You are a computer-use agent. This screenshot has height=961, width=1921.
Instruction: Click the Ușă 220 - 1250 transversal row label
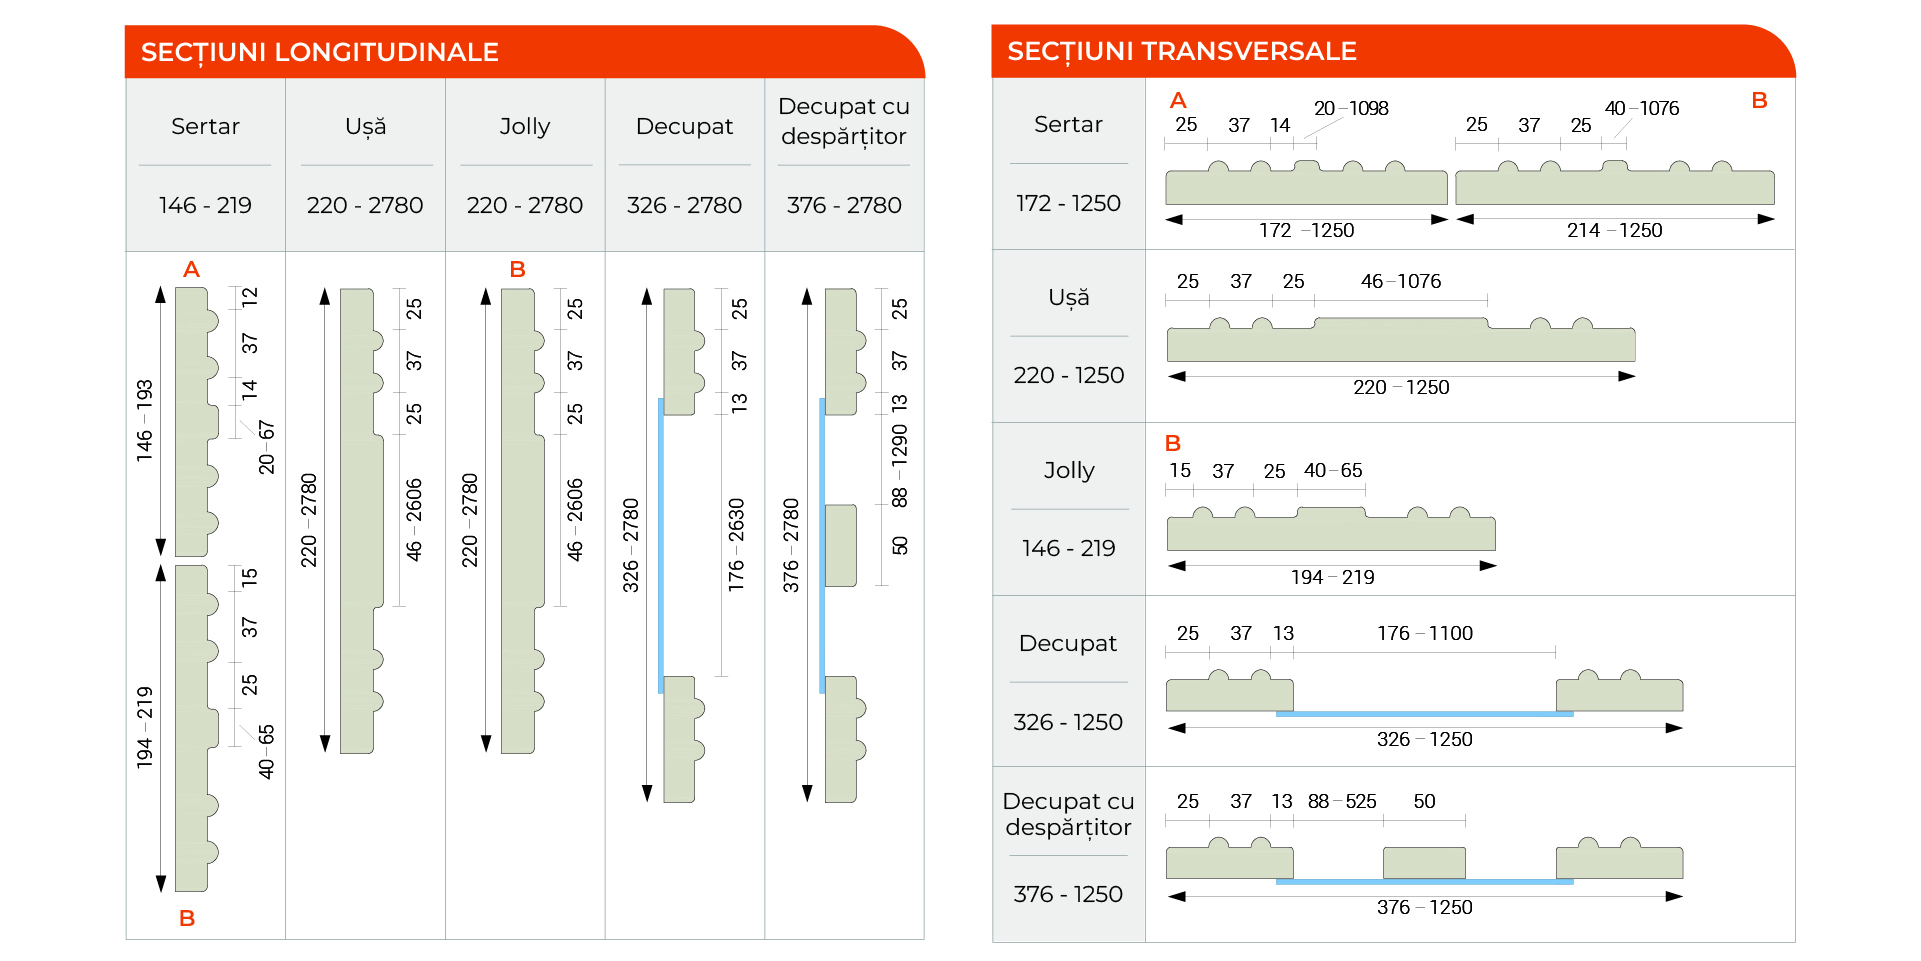click(1069, 375)
